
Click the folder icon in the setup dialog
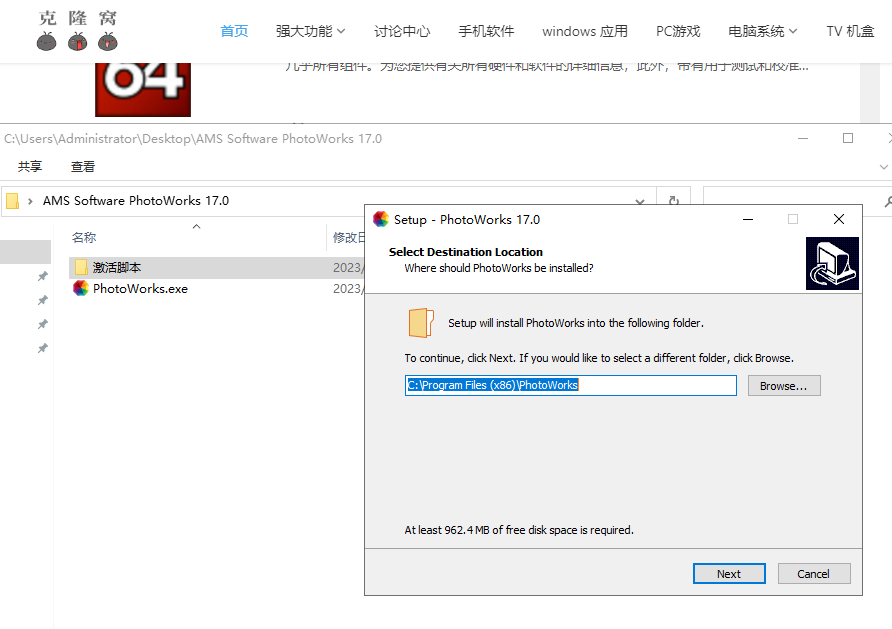(x=421, y=322)
